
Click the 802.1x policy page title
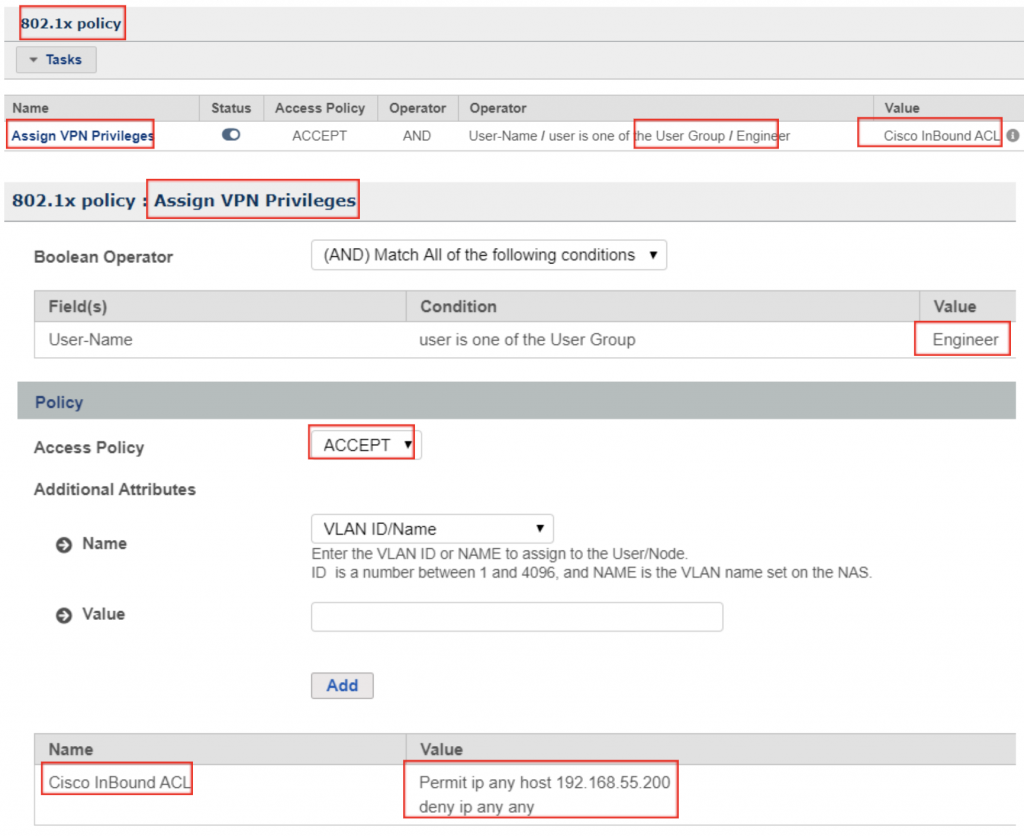click(x=70, y=23)
